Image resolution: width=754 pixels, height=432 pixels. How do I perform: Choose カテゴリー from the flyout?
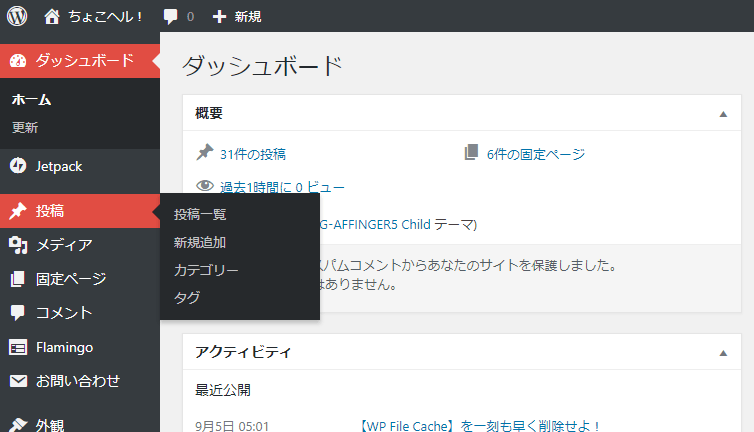coord(206,270)
